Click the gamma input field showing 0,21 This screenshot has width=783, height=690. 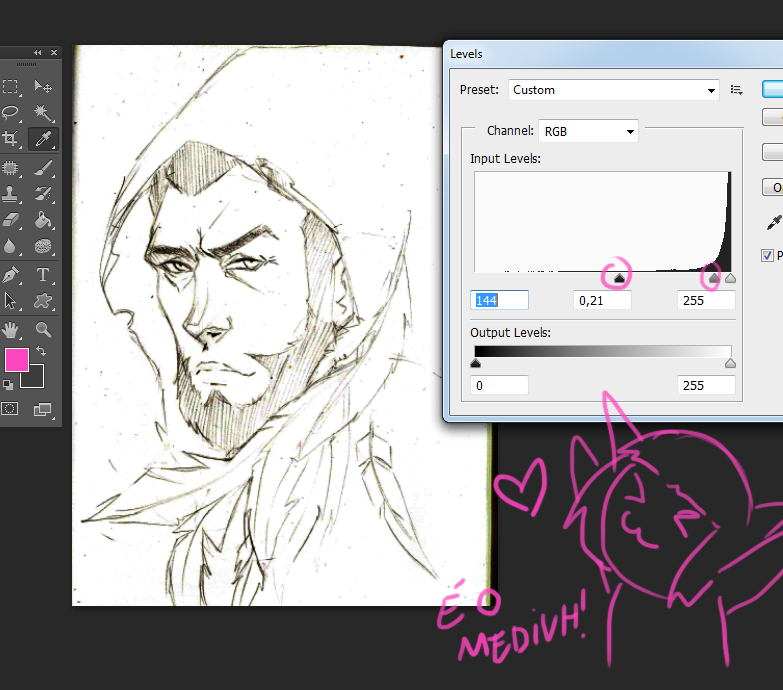coord(602,301)
